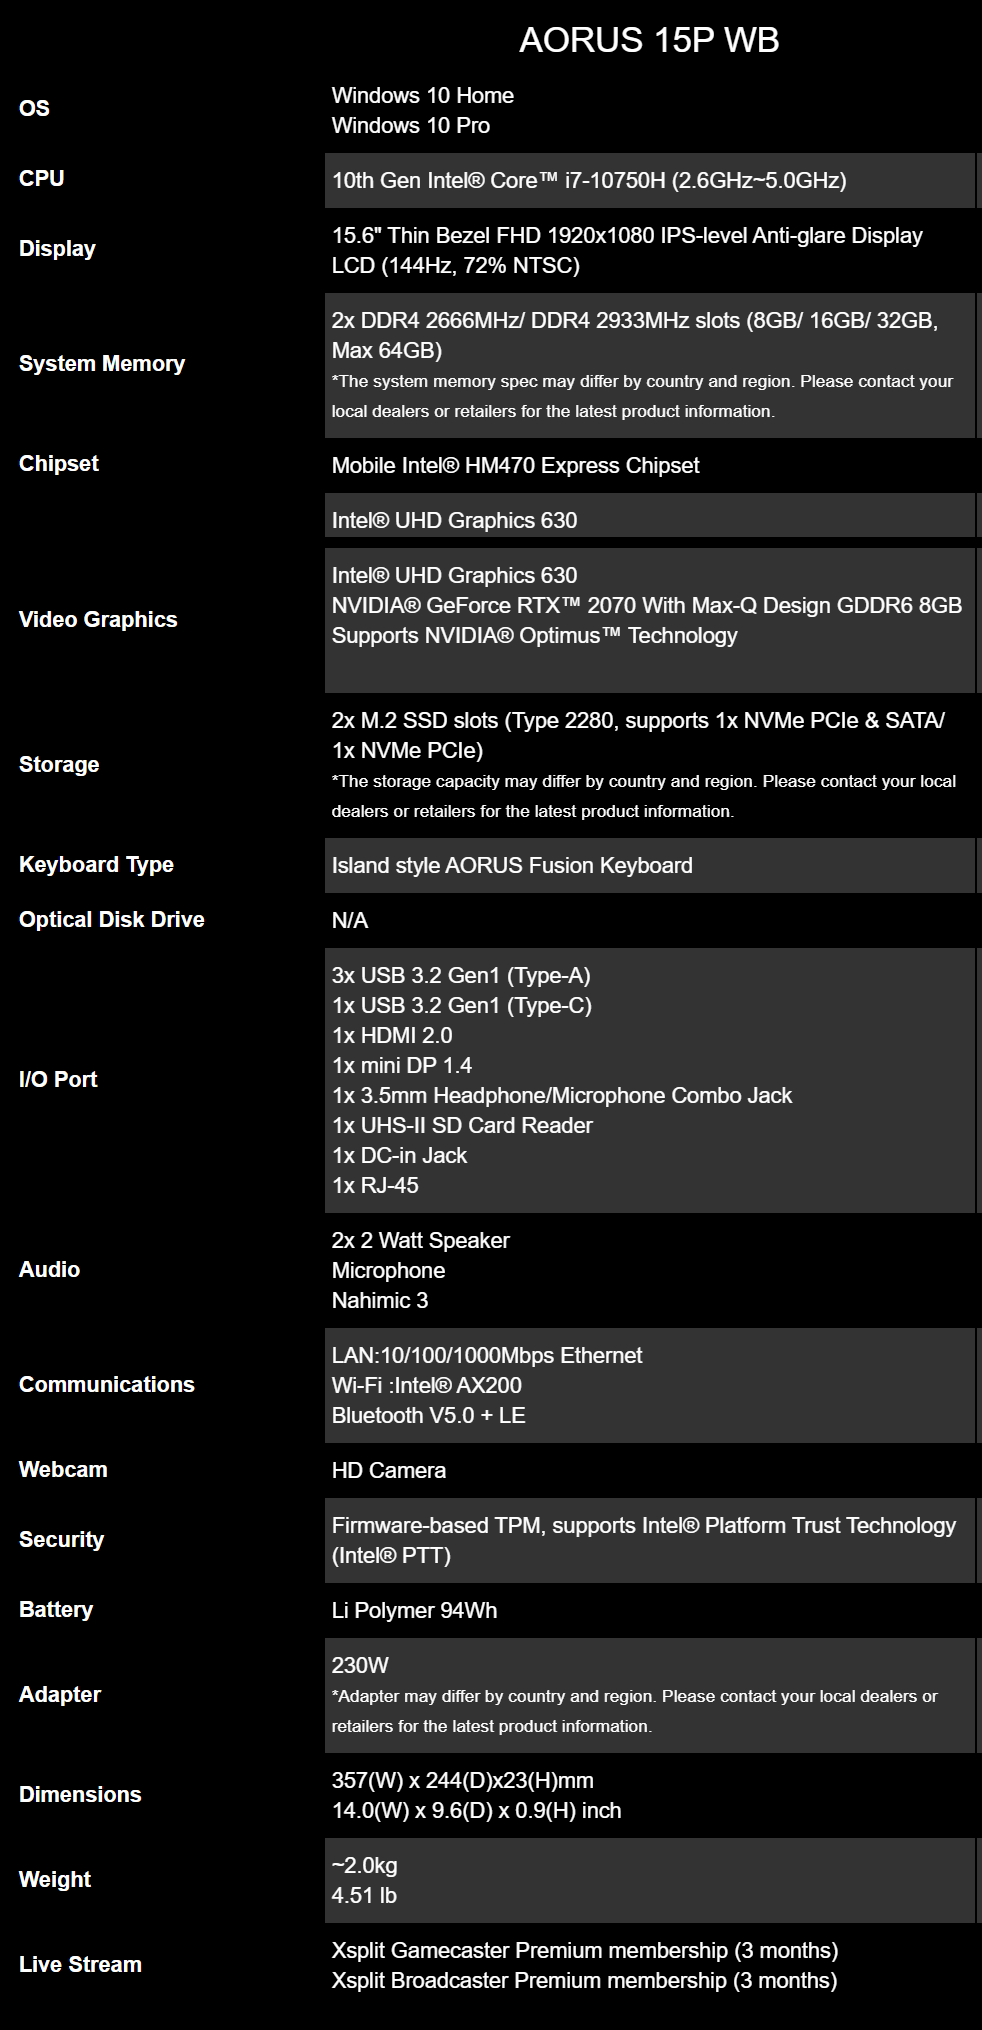Click LAN:10/100/1000Mbps Ethernet line
This screenshot has width=982, height=2030.
coord(487,1356)
